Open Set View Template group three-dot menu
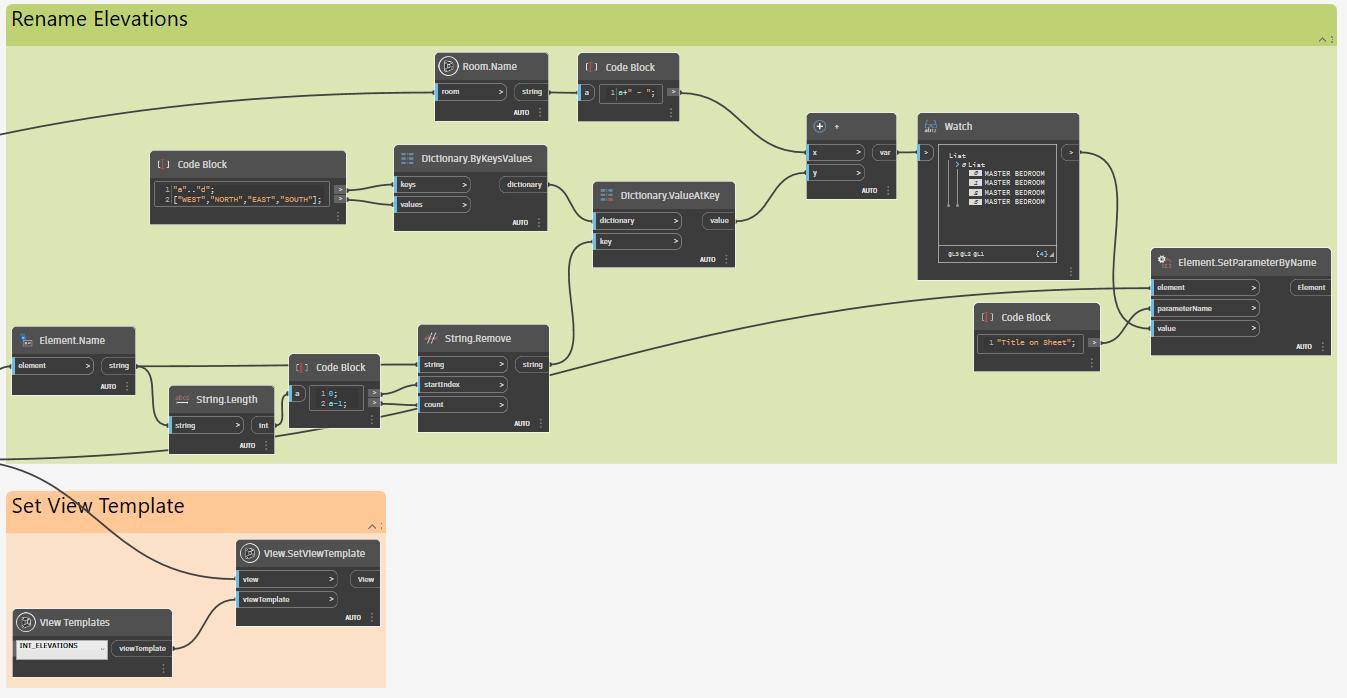The image size is (1347, 698). [382, 526]
